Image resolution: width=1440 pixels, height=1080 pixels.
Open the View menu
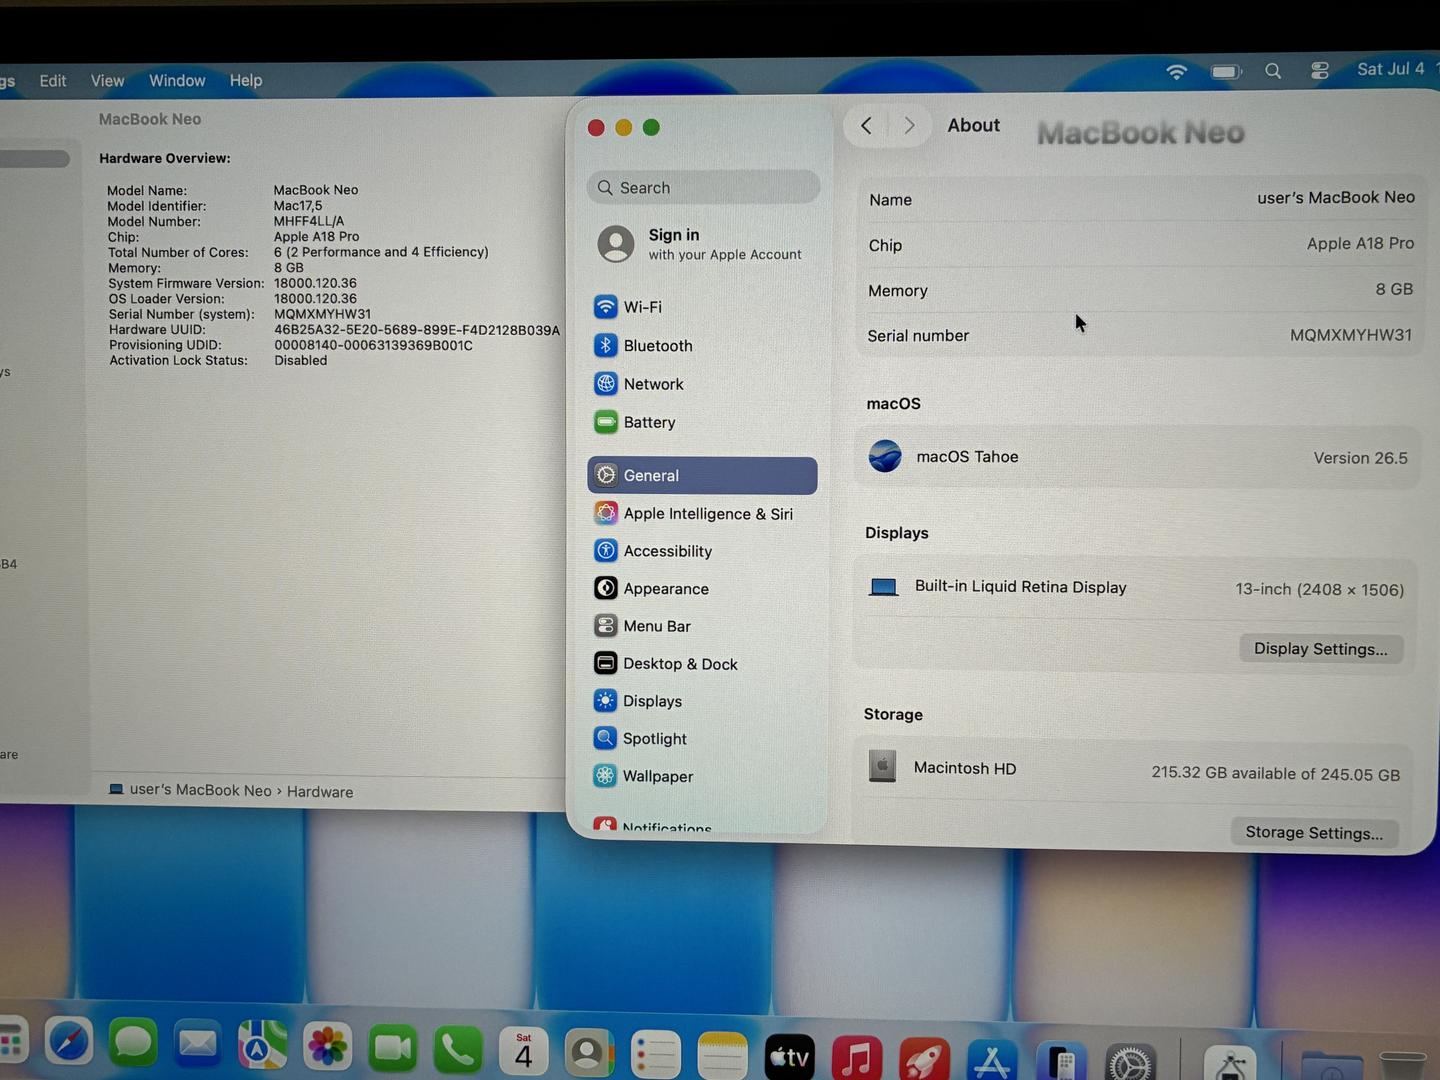107,81
